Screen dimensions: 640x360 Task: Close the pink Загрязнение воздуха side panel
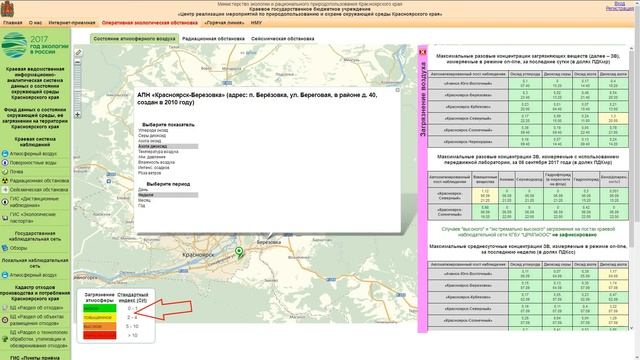click(x=422, y=52)
